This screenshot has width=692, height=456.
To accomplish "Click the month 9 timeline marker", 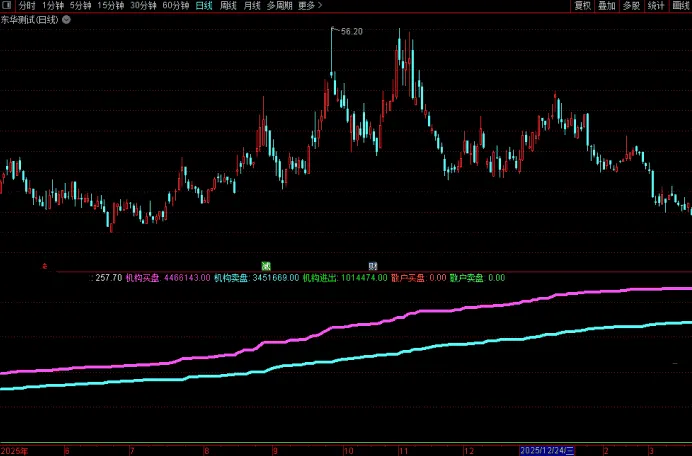I will (x=275, y=451).
